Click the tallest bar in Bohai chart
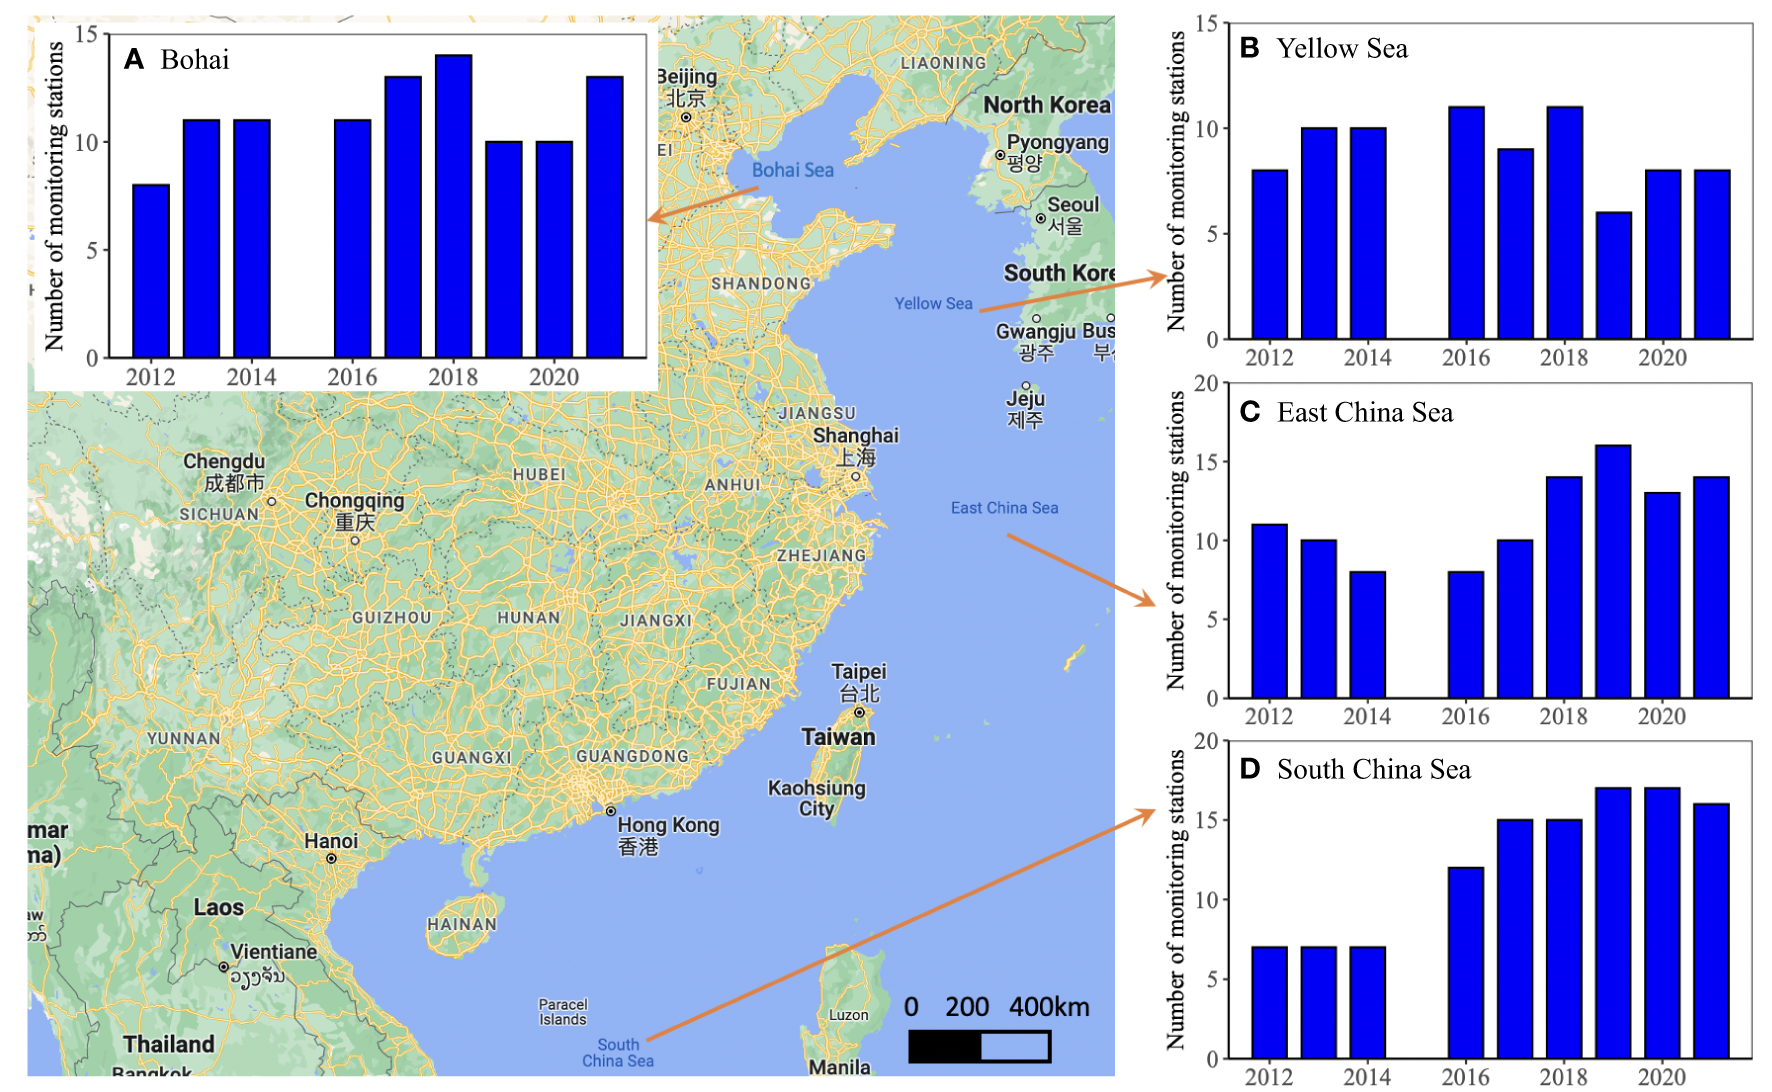This screenshot has width=1772, height=1092. pyautogui.click(x=453, y=205)
